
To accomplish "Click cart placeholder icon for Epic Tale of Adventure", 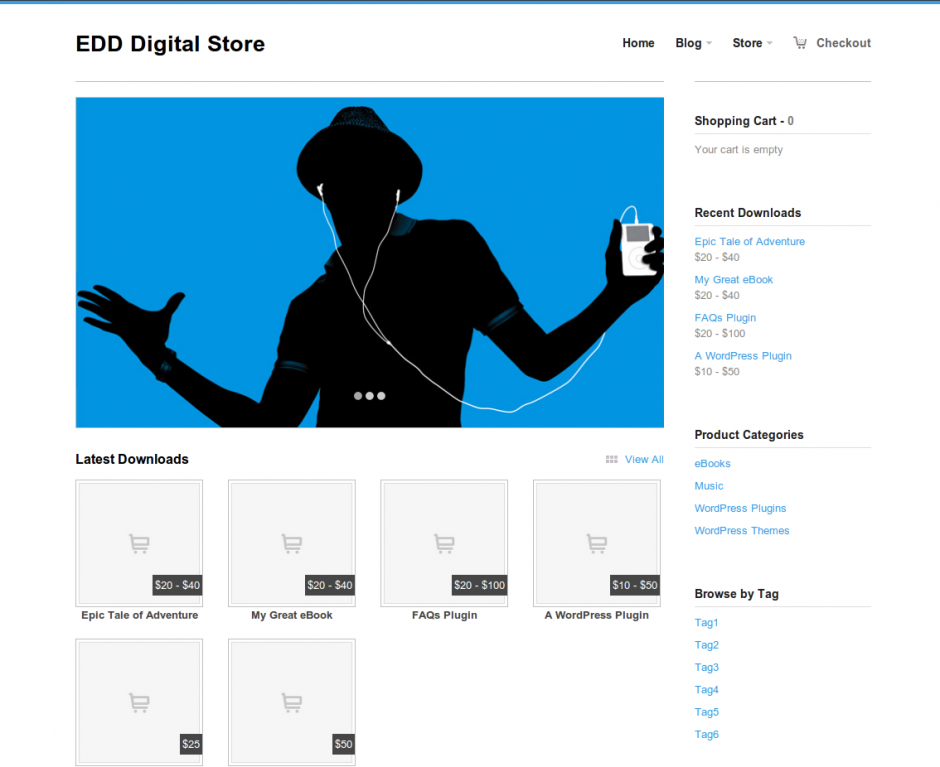I will 139,543.
